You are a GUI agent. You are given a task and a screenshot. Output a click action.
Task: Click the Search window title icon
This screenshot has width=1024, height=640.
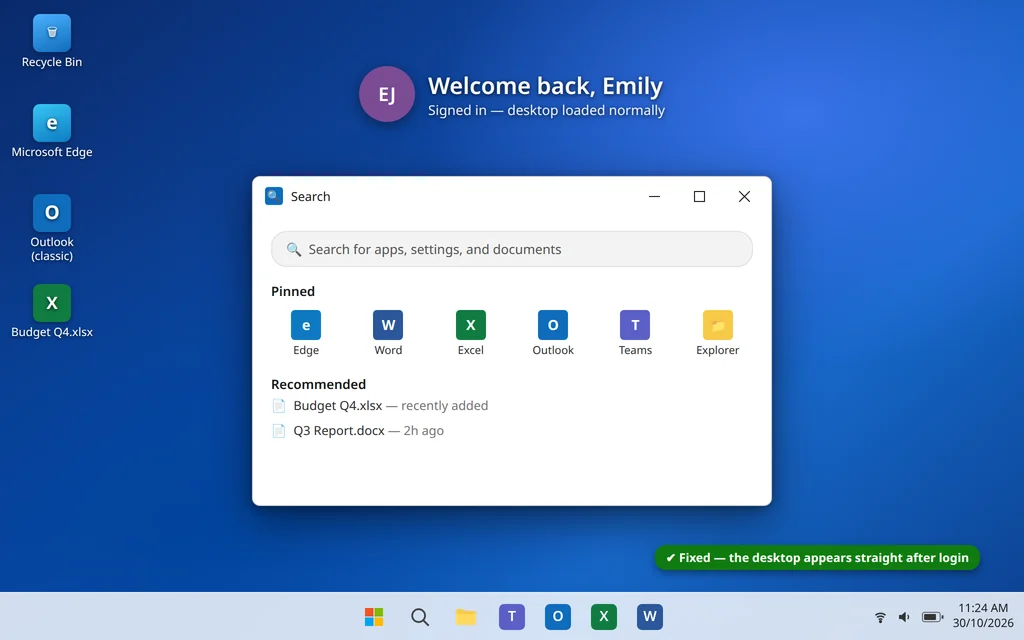(x=274, y=196)
